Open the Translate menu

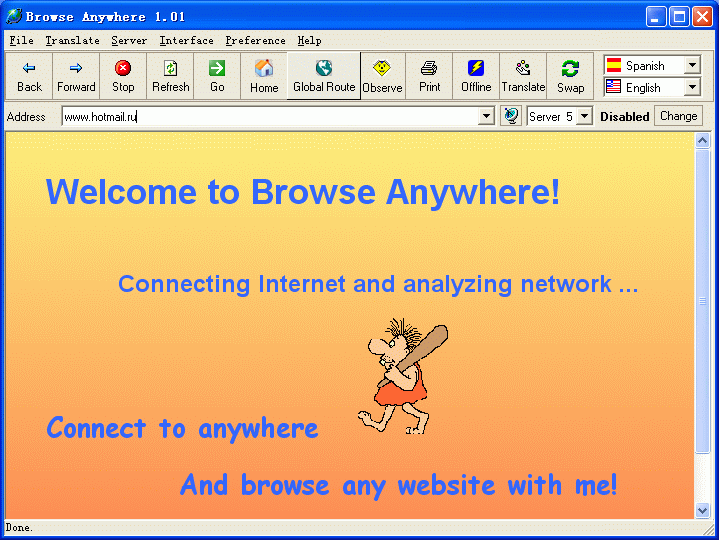[x=72, y=40]
